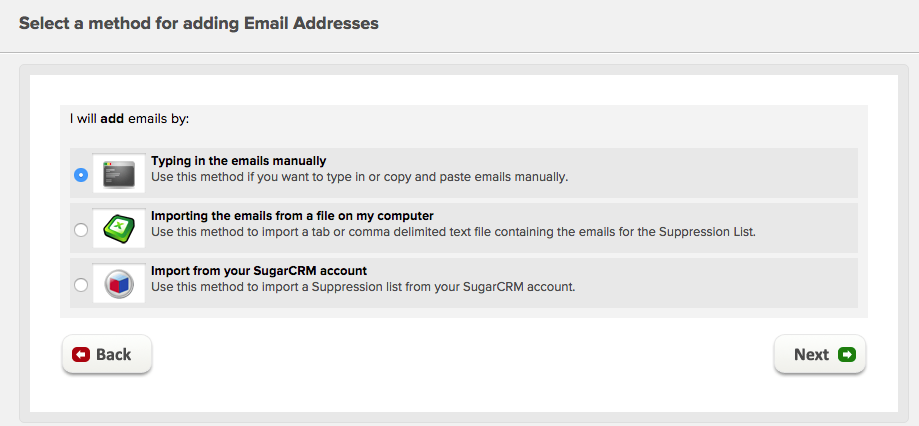
Task: Click 'Import from your SugarCRM account' title
Action: point(259,271)
